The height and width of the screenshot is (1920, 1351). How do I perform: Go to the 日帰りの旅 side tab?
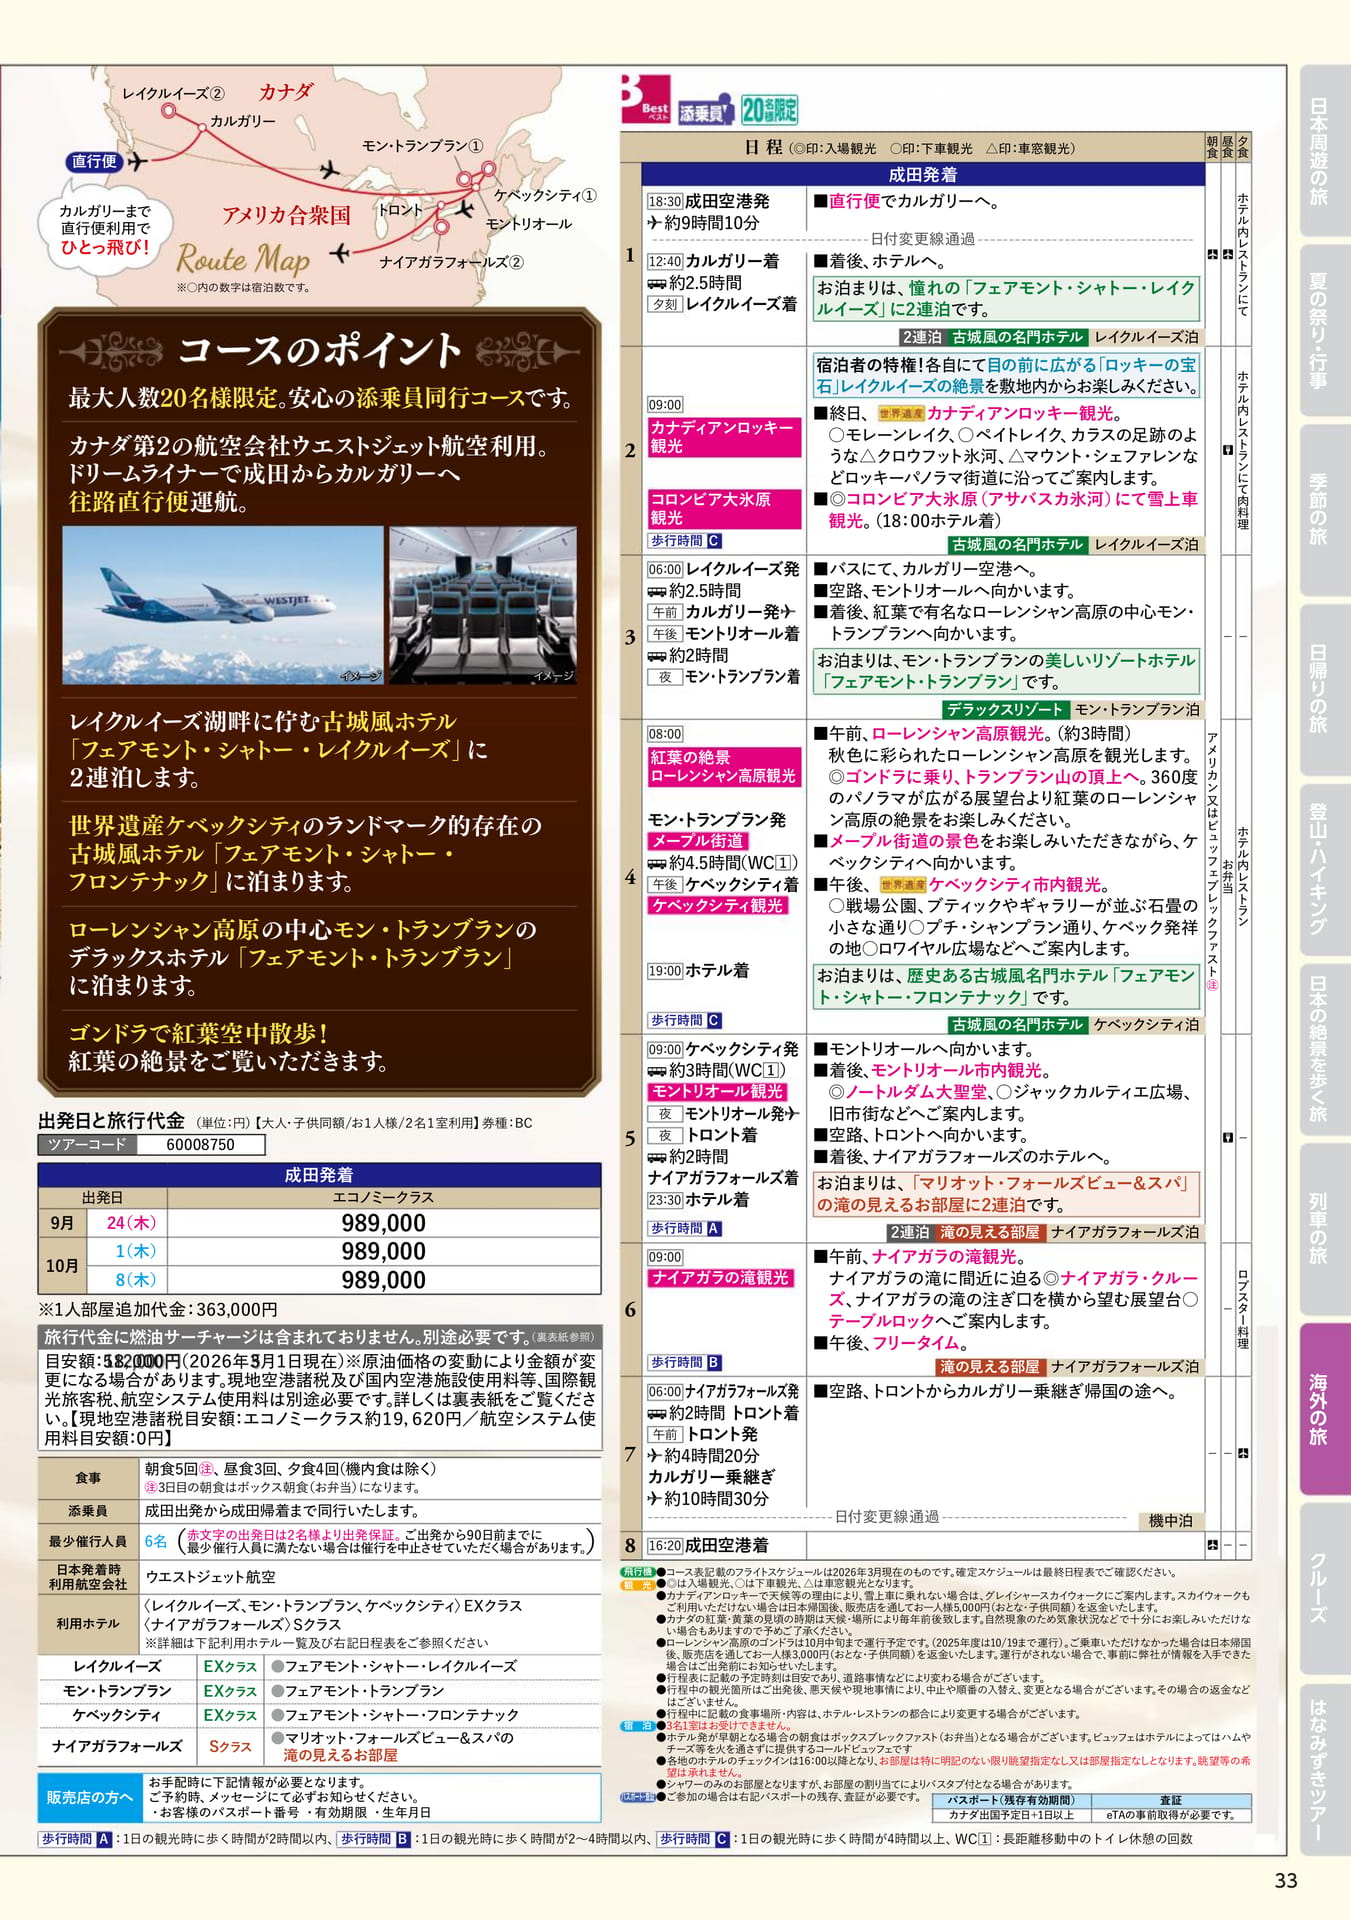pyautogui.click(x=1323, y=690)
